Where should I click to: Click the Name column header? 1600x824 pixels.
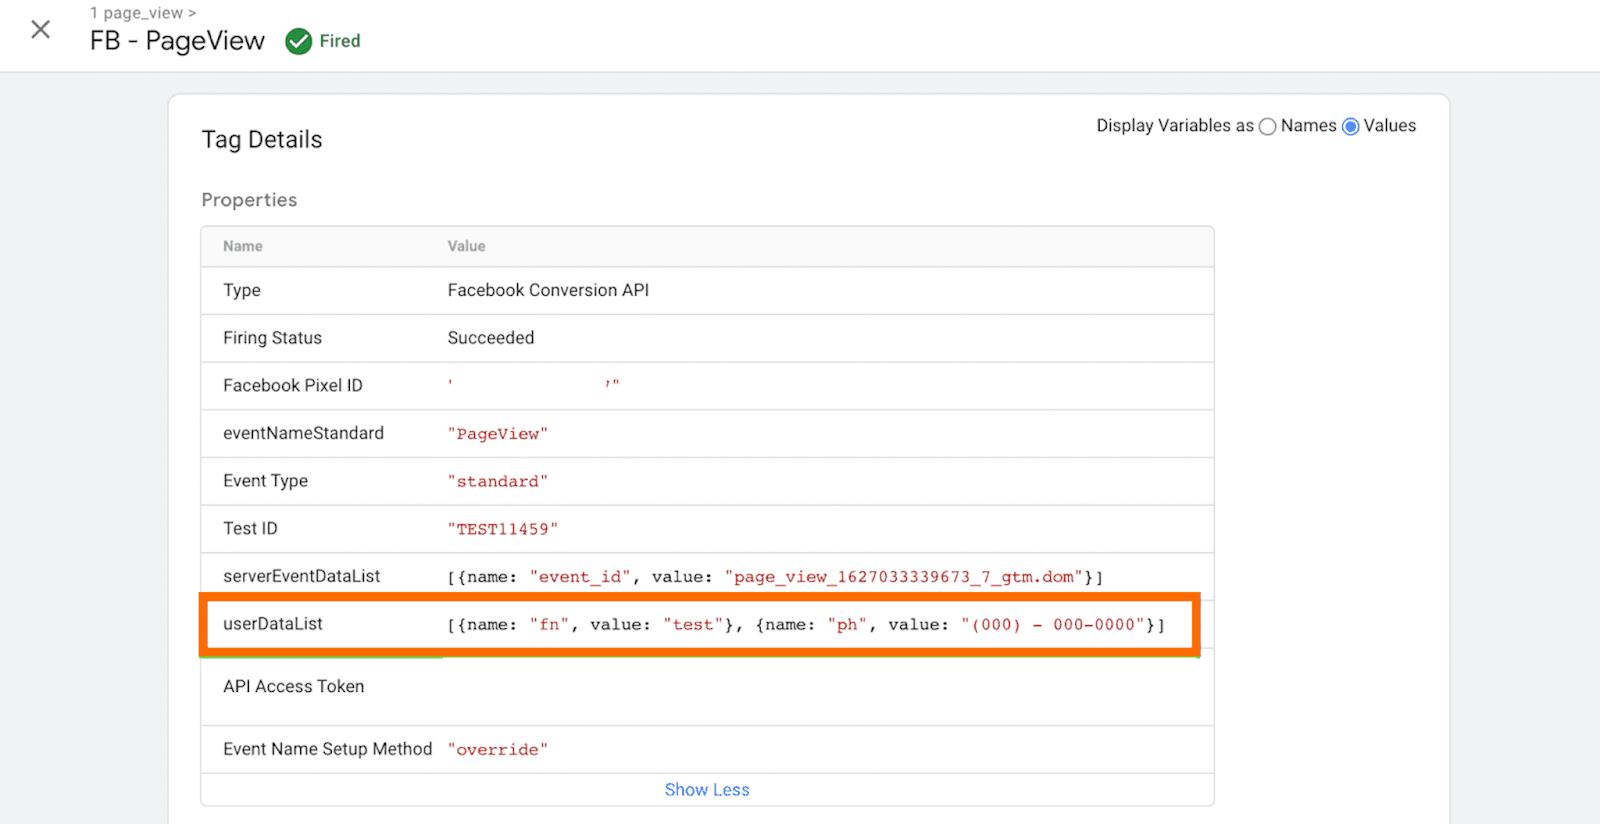[x=243, y=246]
